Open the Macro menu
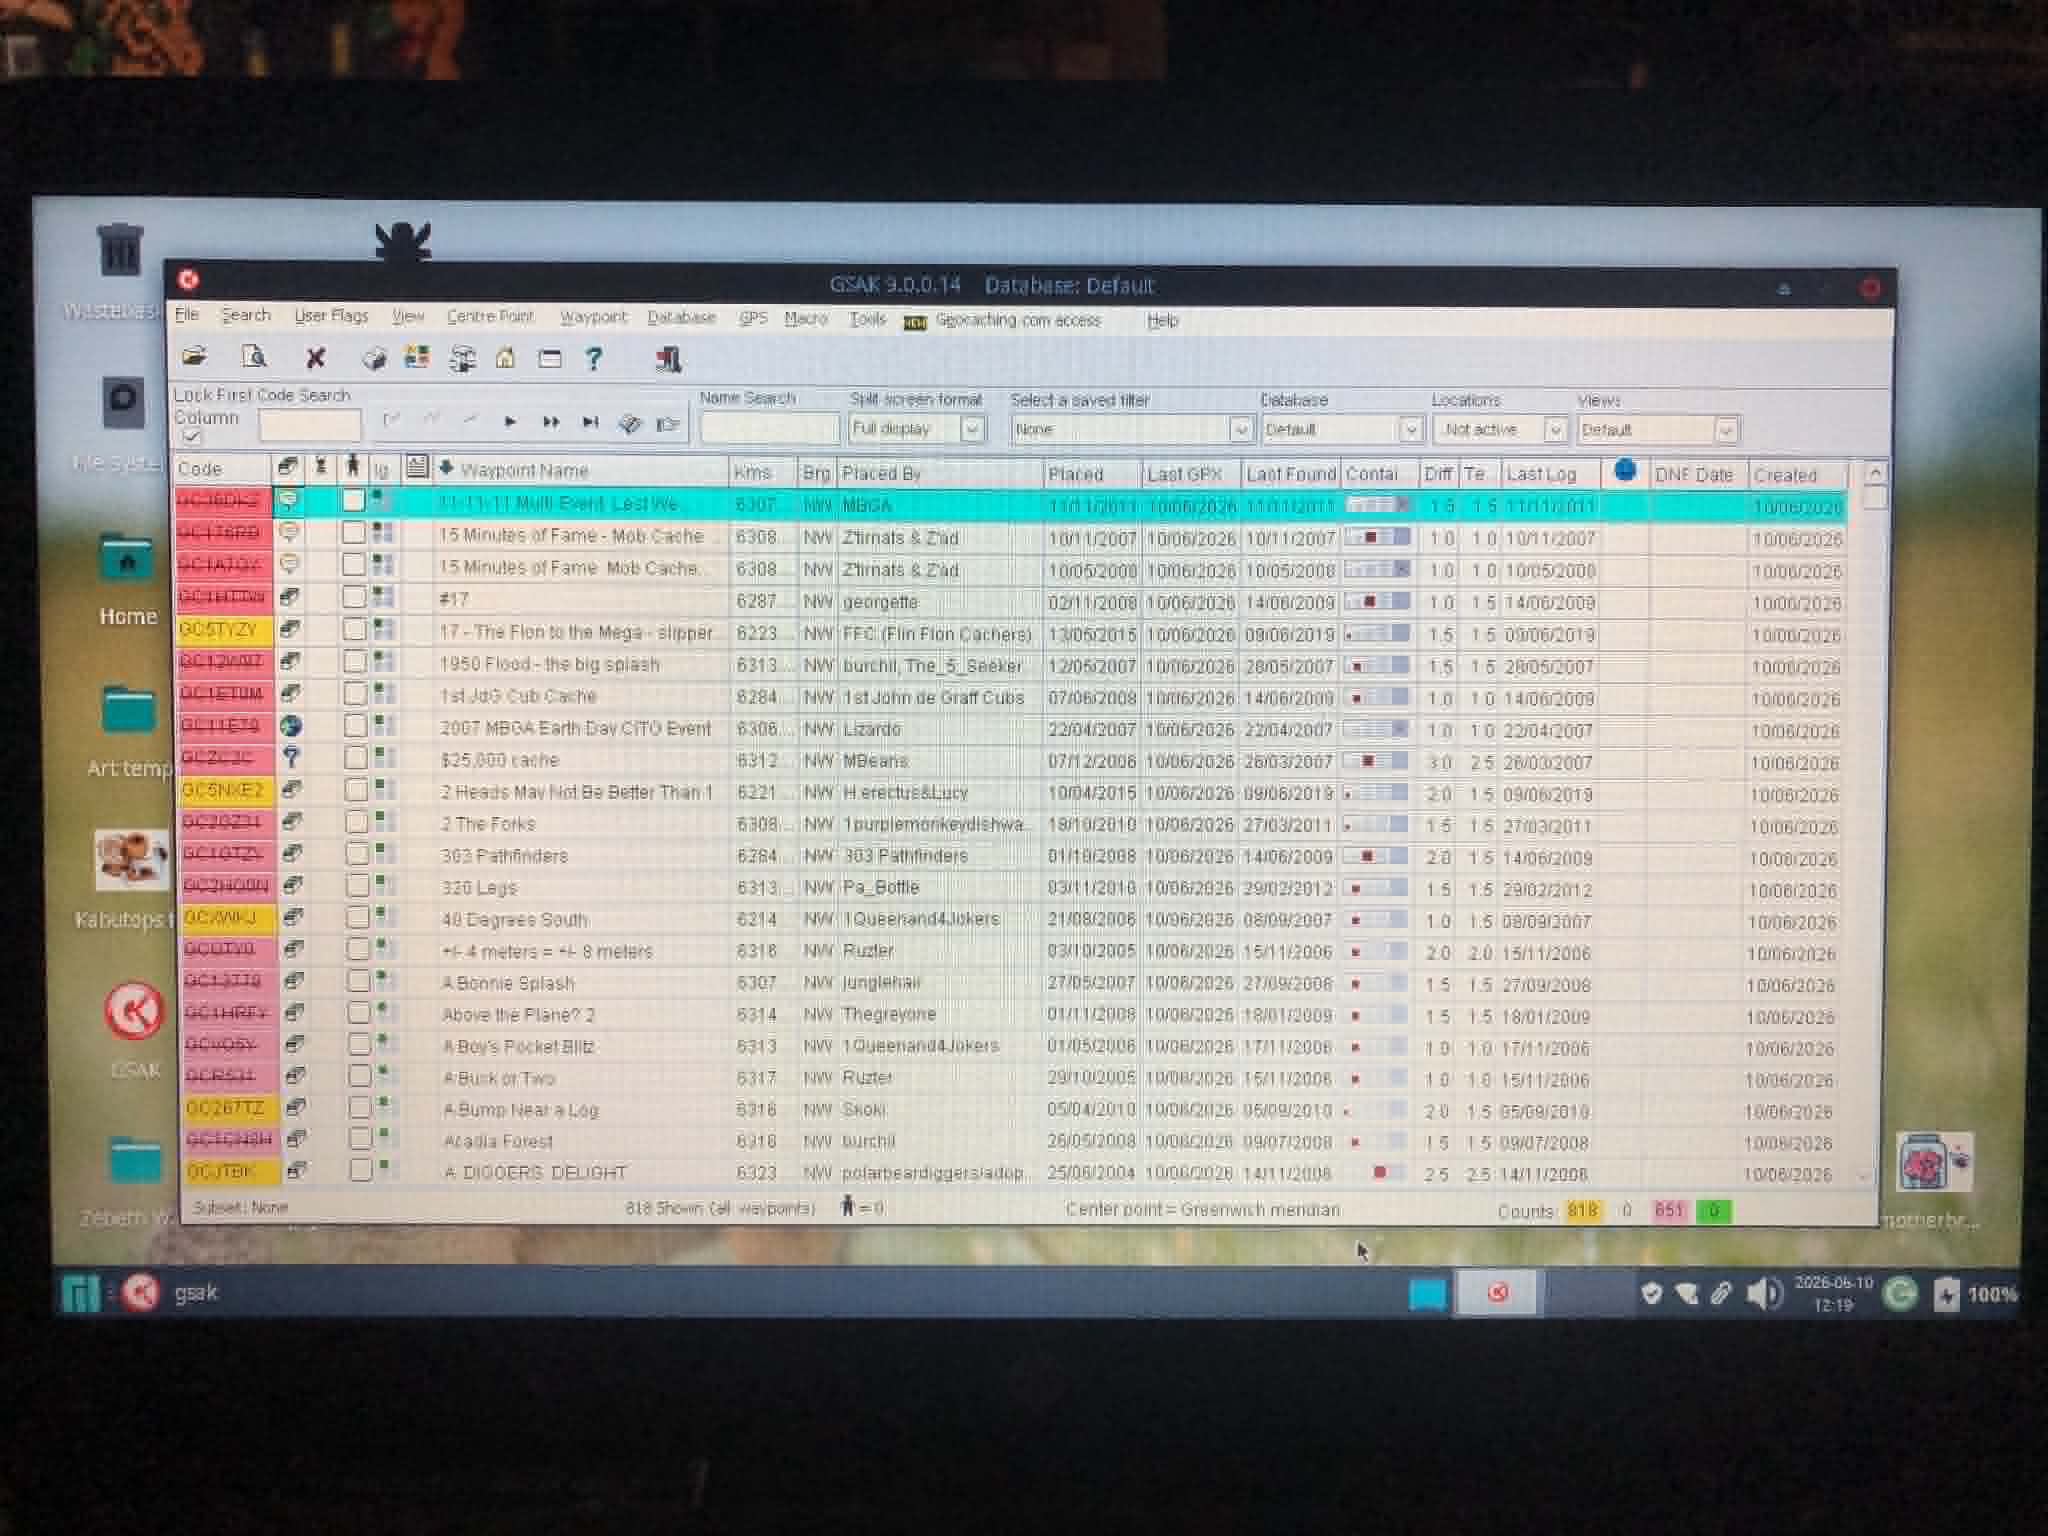 pyautogui.click(x=806, y=318)
